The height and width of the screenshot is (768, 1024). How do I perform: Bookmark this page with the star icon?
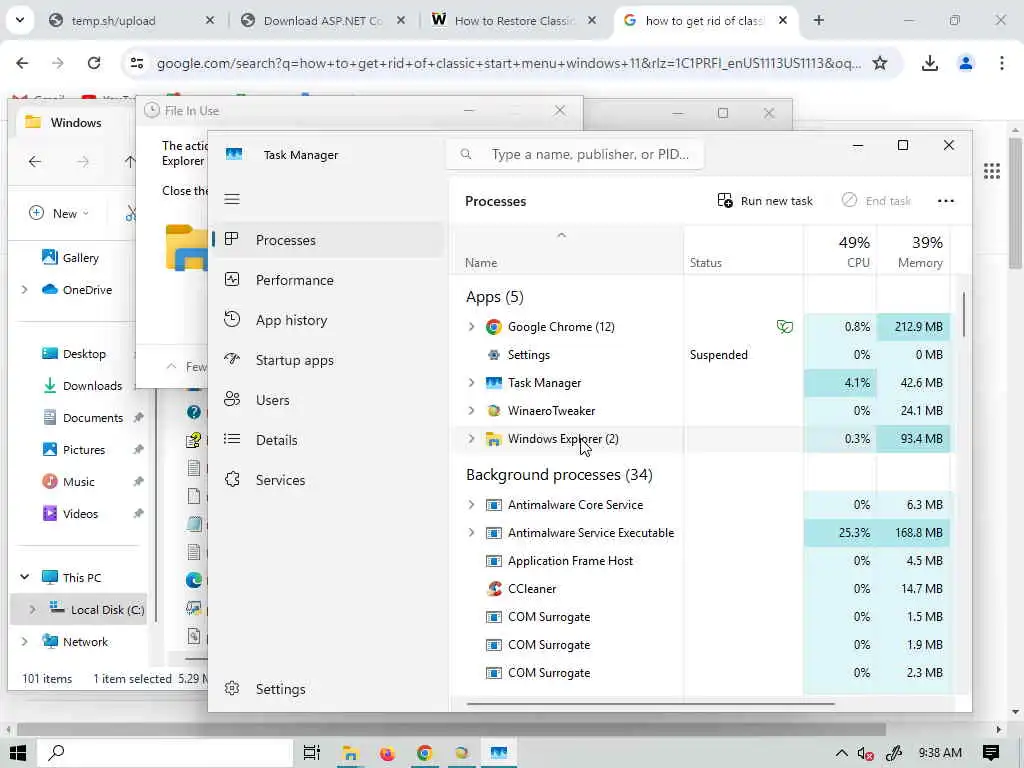[x=880, y=63]
